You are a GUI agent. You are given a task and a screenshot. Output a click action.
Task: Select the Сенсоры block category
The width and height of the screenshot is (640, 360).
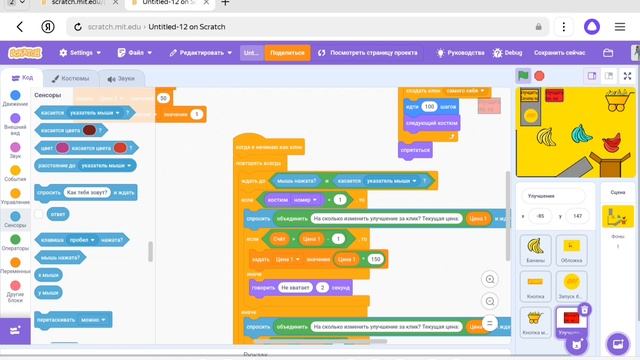tap(15, 220)
